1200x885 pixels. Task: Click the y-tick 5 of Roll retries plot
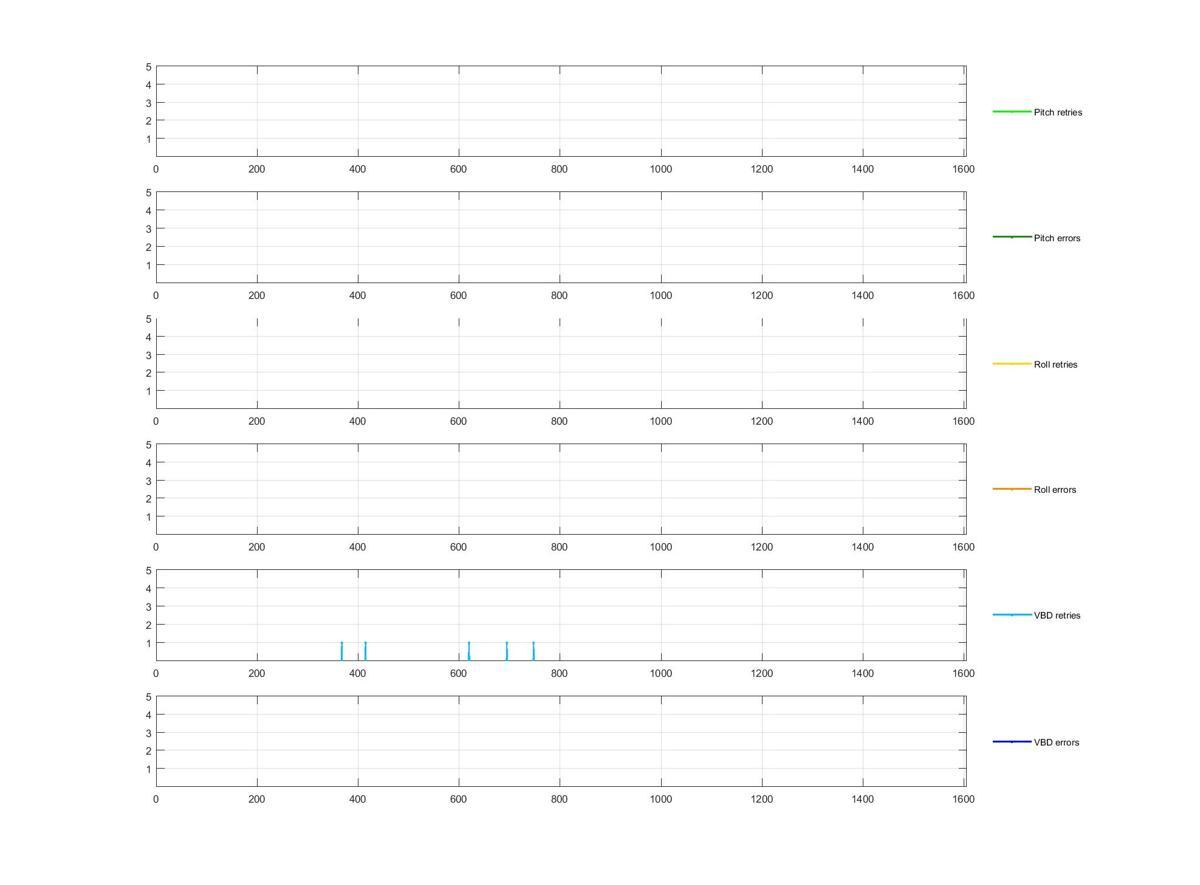[149, 319]
